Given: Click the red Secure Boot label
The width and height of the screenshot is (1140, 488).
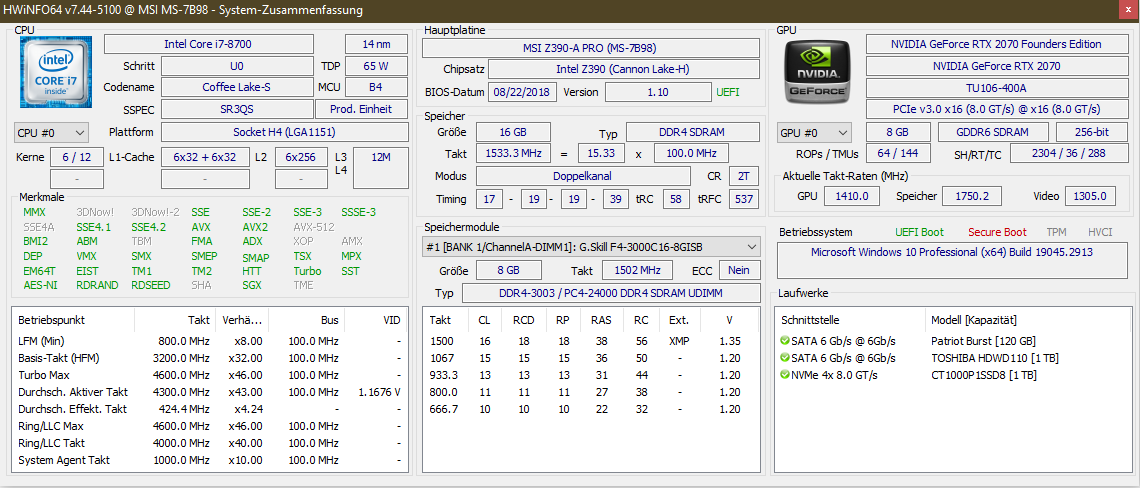Looking at the screenshot, I should coord(998,232).
